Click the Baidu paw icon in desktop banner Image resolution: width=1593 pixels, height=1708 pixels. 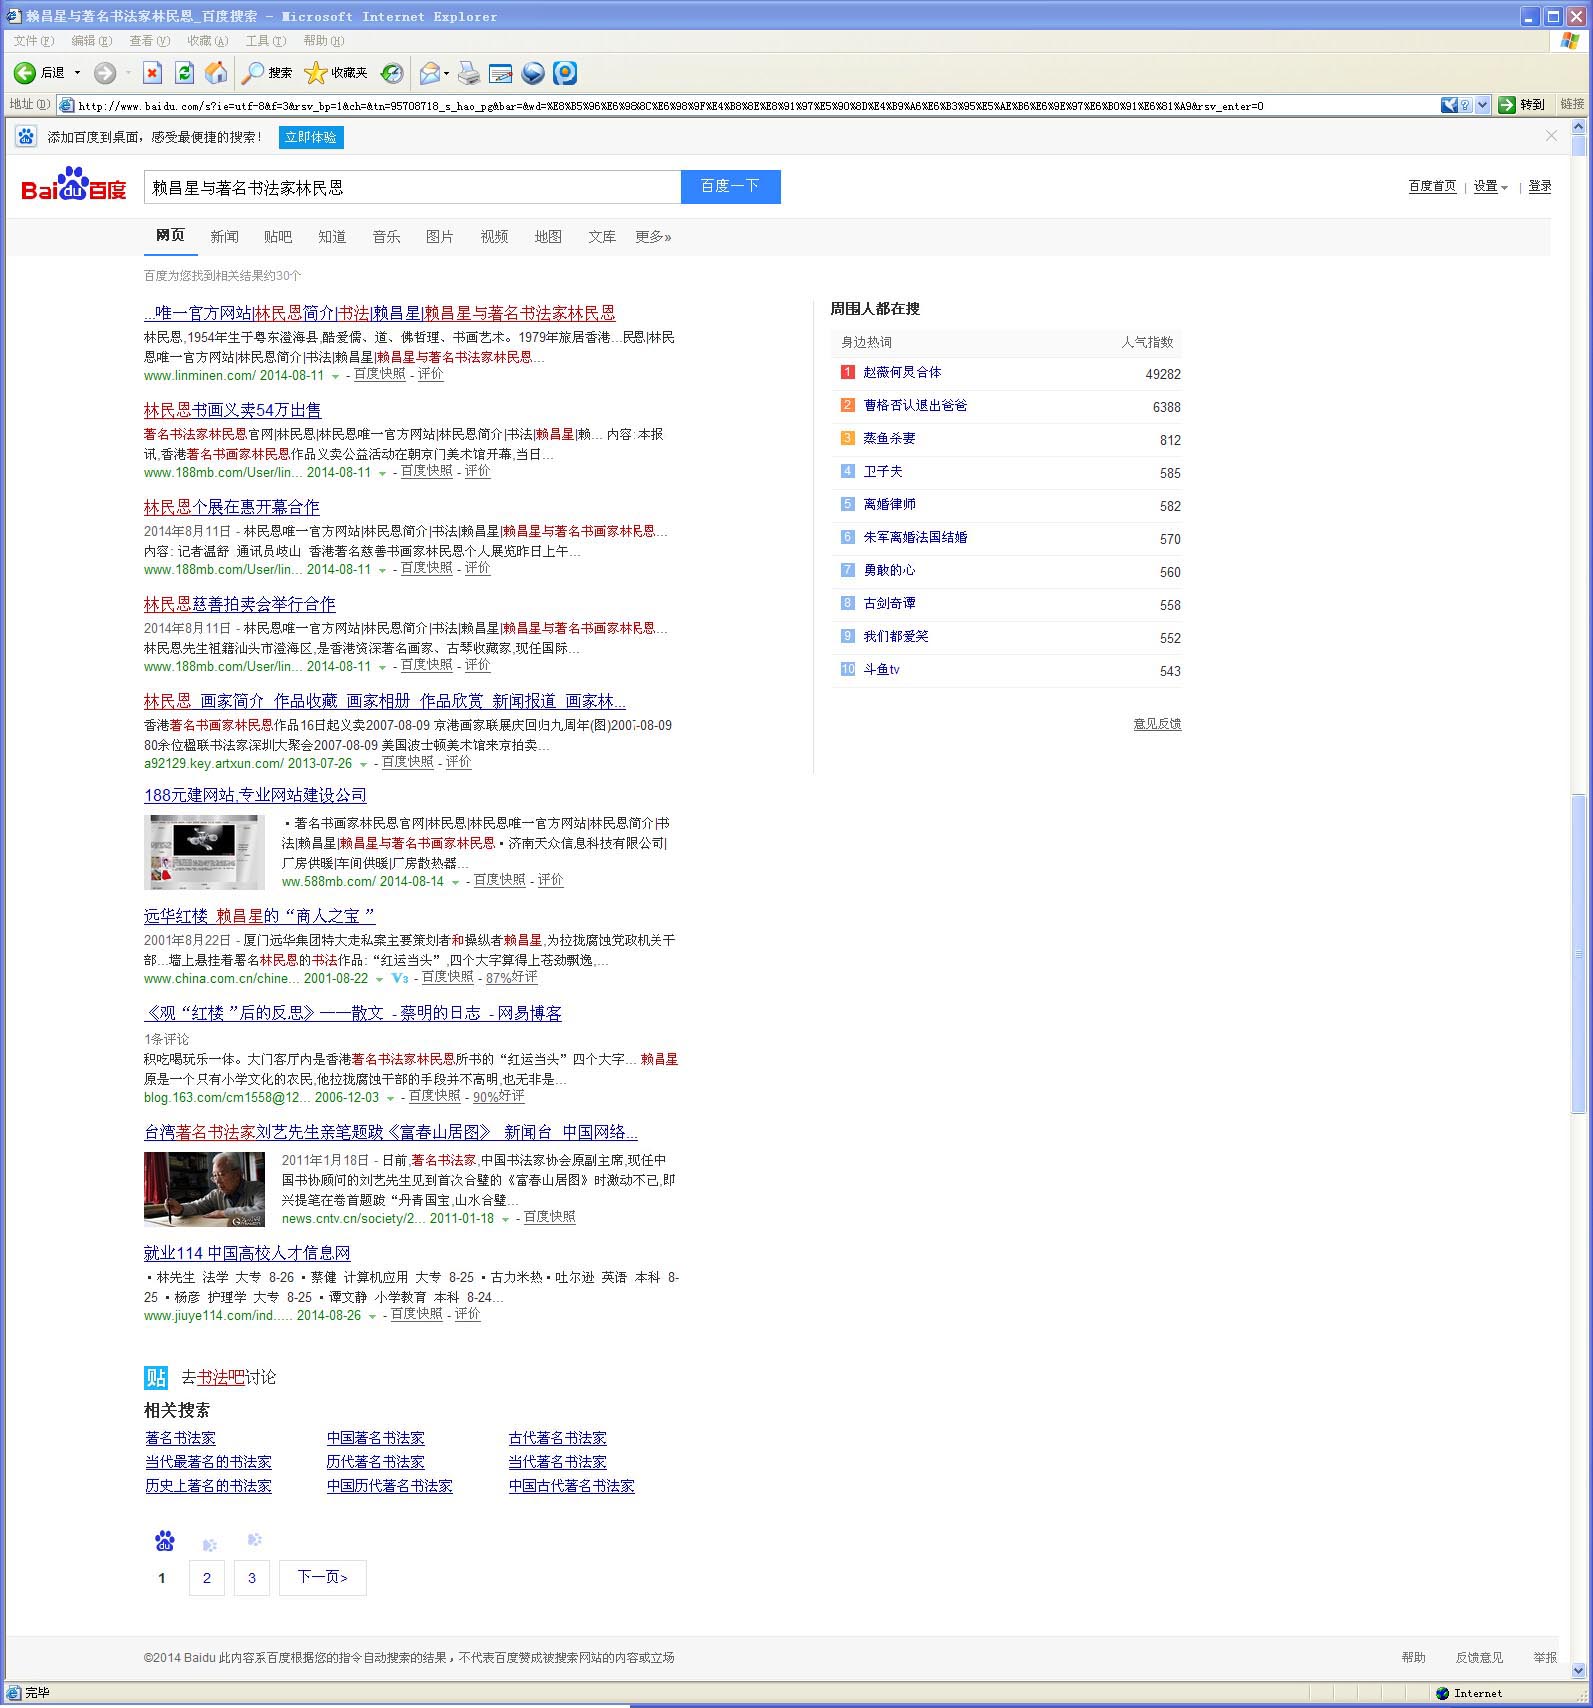(26, 137)
